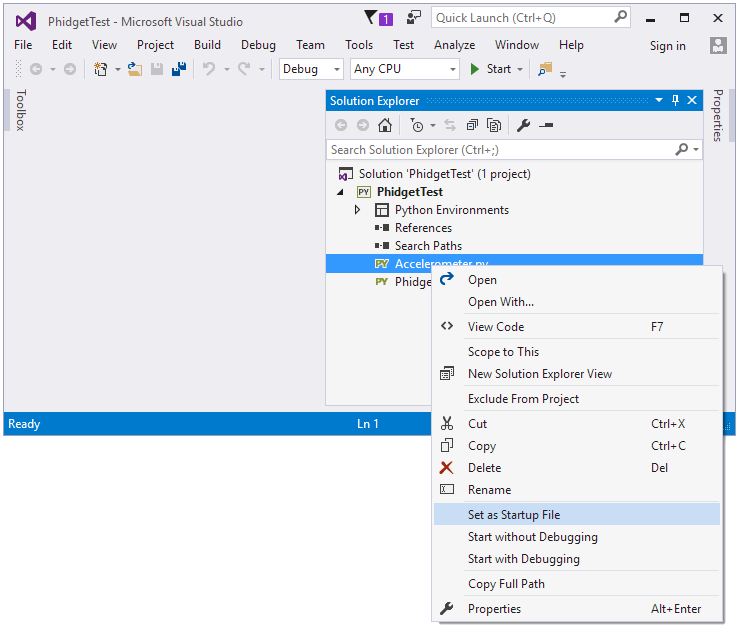Click the Navigate Backward toolbar arrow

click(36, 69)
